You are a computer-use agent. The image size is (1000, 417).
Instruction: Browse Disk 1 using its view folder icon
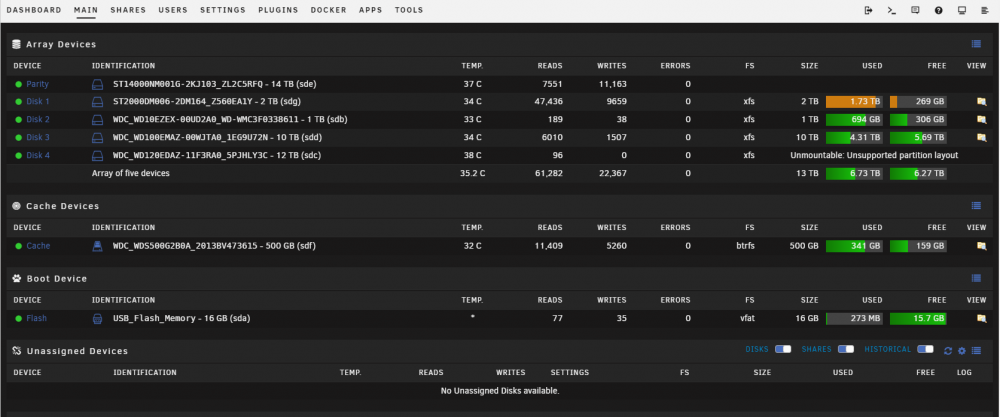coord(982,101)
